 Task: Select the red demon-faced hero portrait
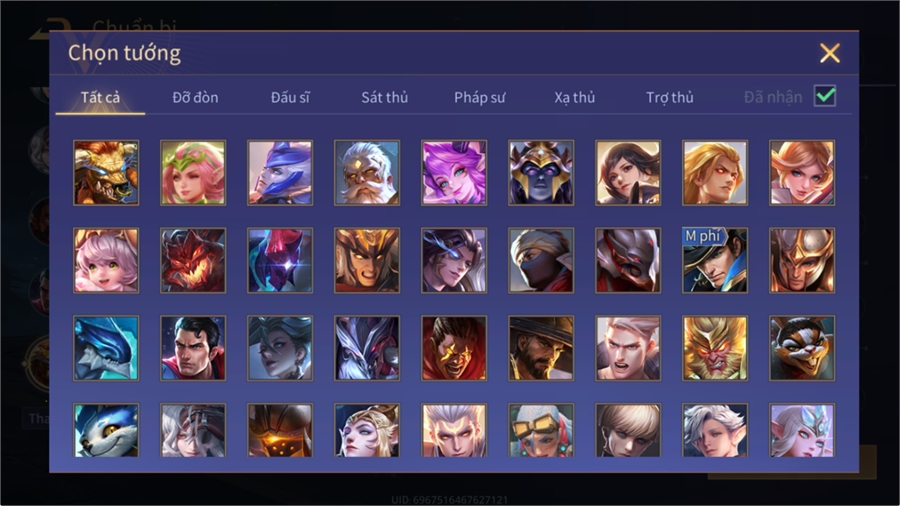(193, 260)
